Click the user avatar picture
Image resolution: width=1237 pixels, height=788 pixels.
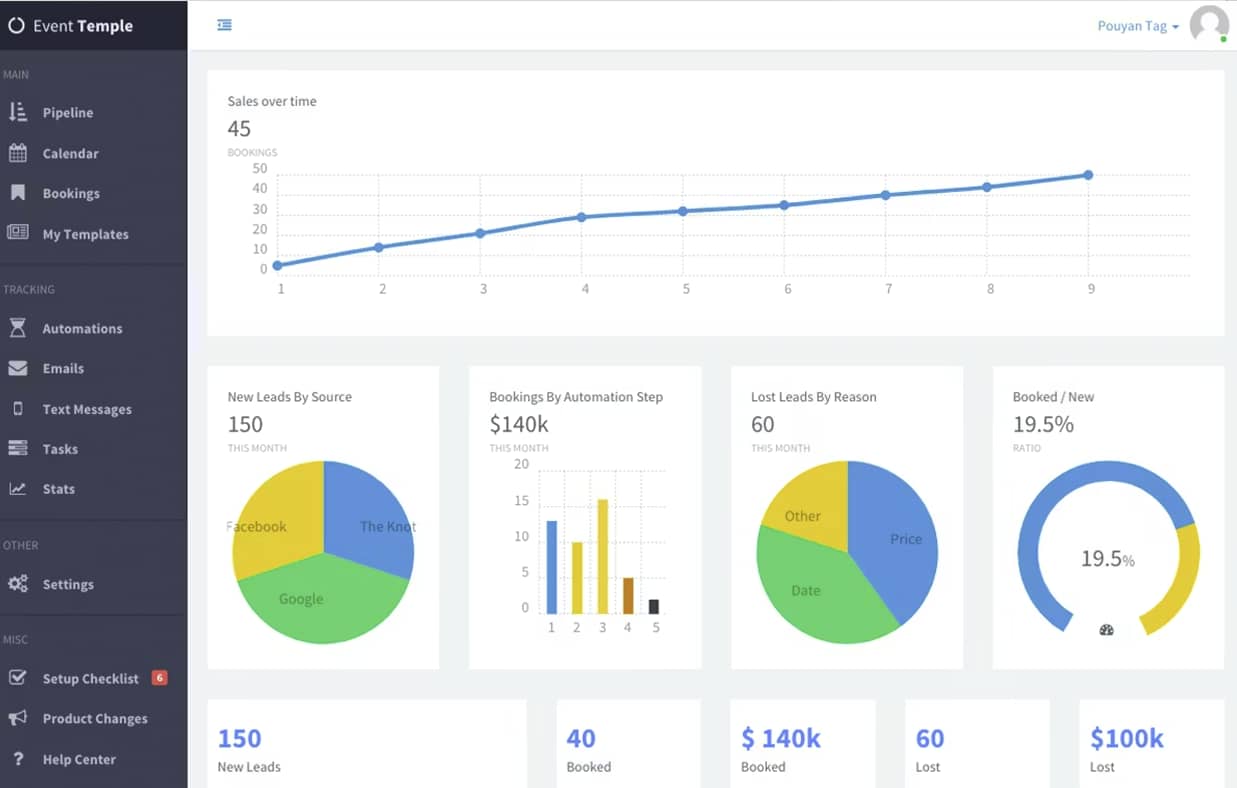tap(1208, 24)
